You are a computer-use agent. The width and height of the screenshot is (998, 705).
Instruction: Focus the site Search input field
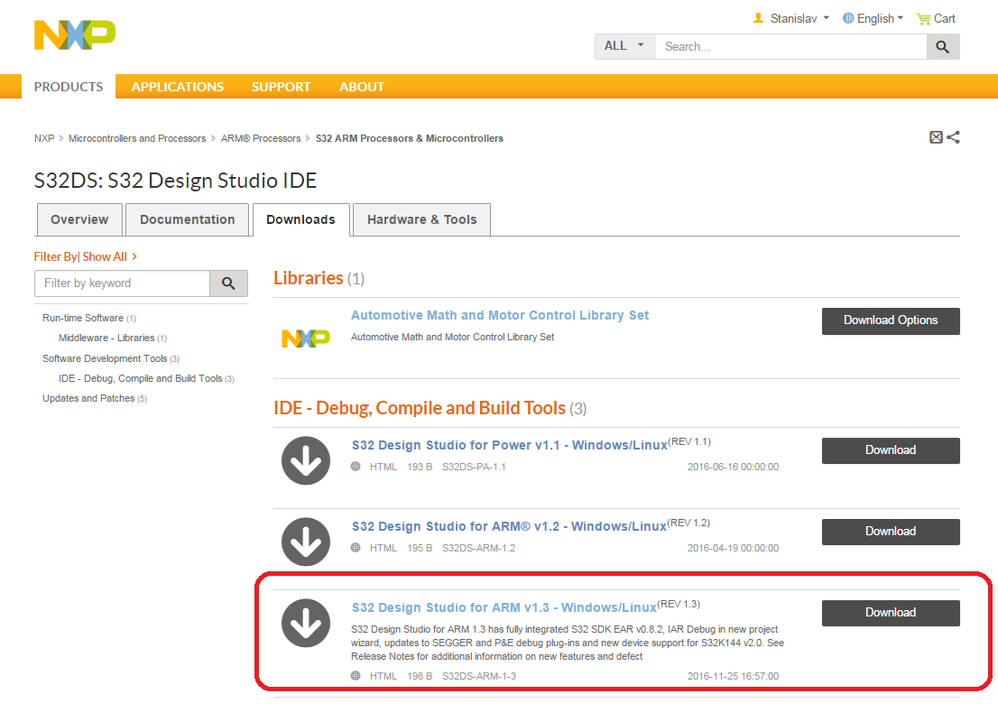pyautogui.click(x=791, y=46)
